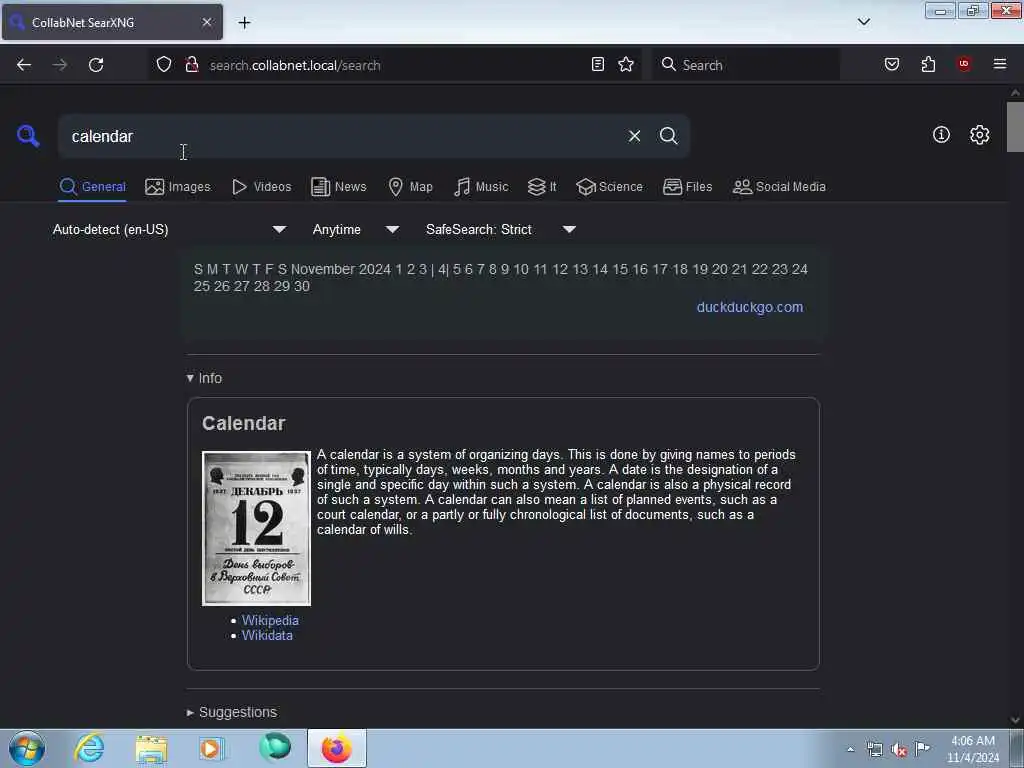The width and height of the screenshot is (1024, 768).
Task: Clear the calendar search query
Action: click(x=634, y=136)
